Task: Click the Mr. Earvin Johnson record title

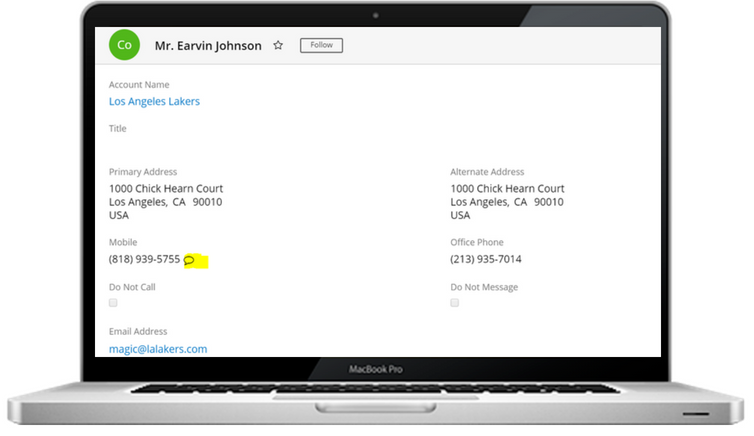Action: click(208, 46)
